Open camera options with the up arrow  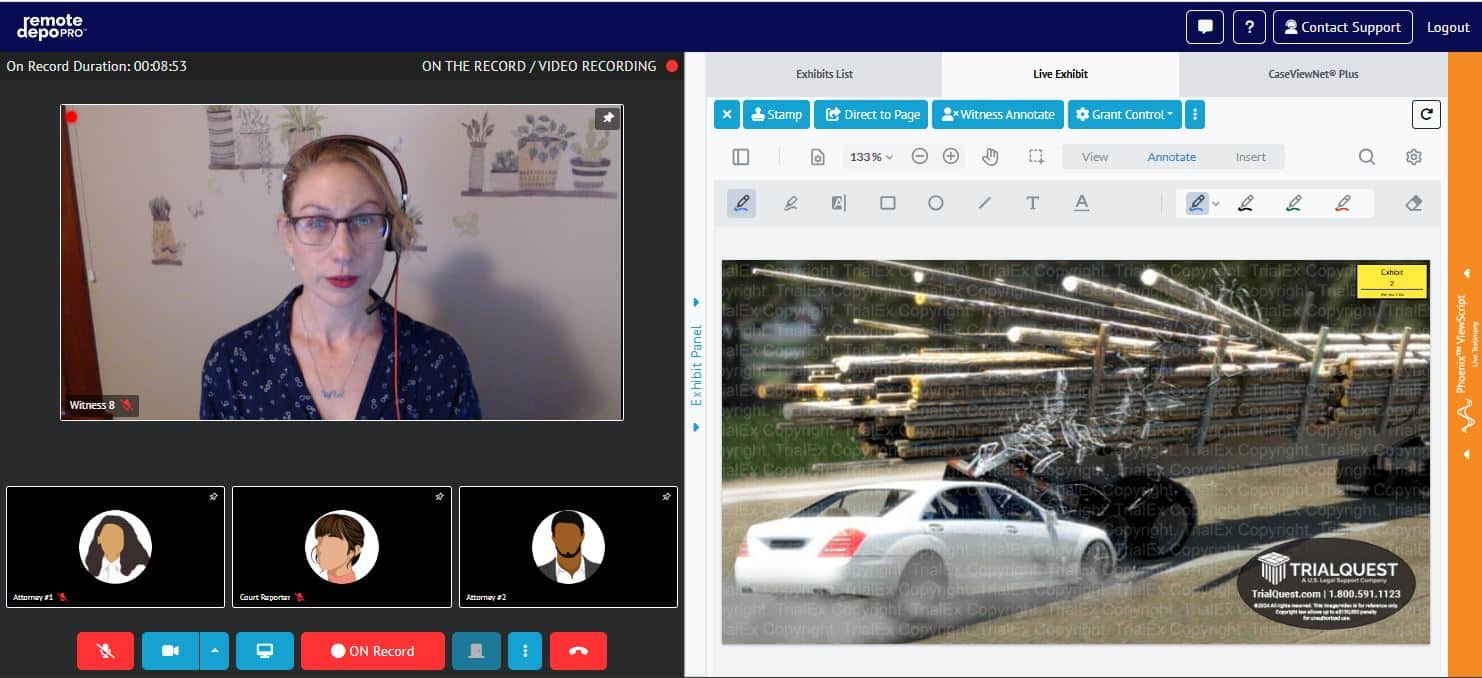click(x=214, y=651)
